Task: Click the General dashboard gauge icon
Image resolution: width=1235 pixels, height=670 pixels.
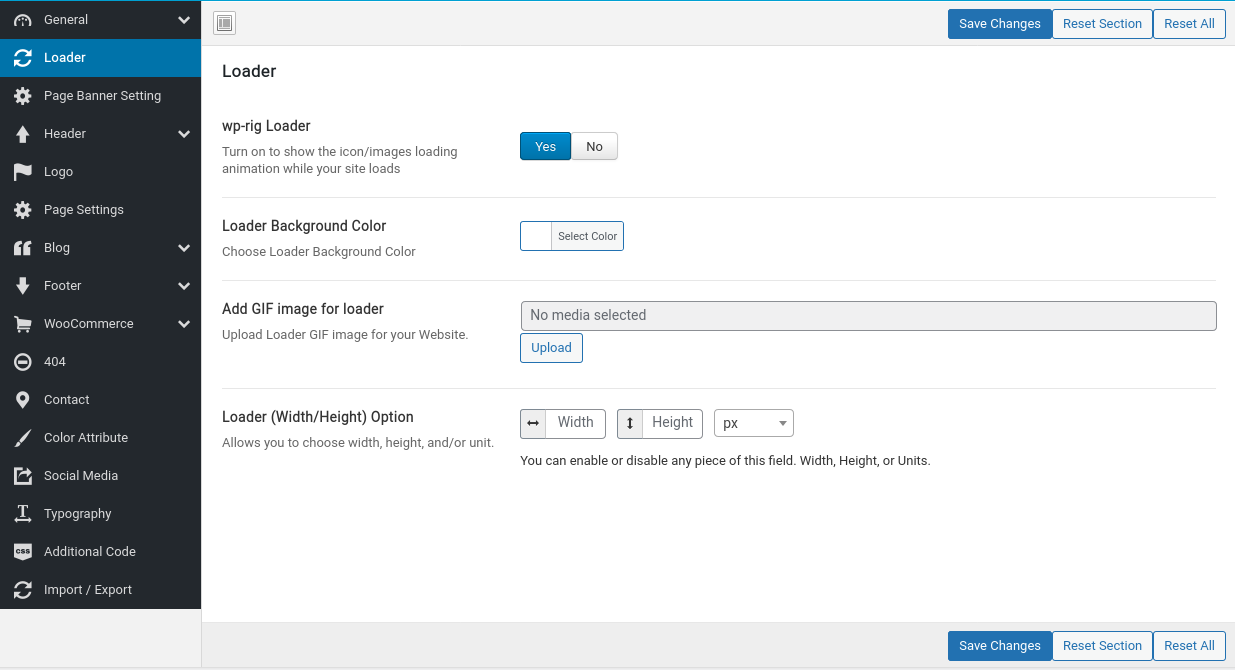Action: (x=22, y=20)
